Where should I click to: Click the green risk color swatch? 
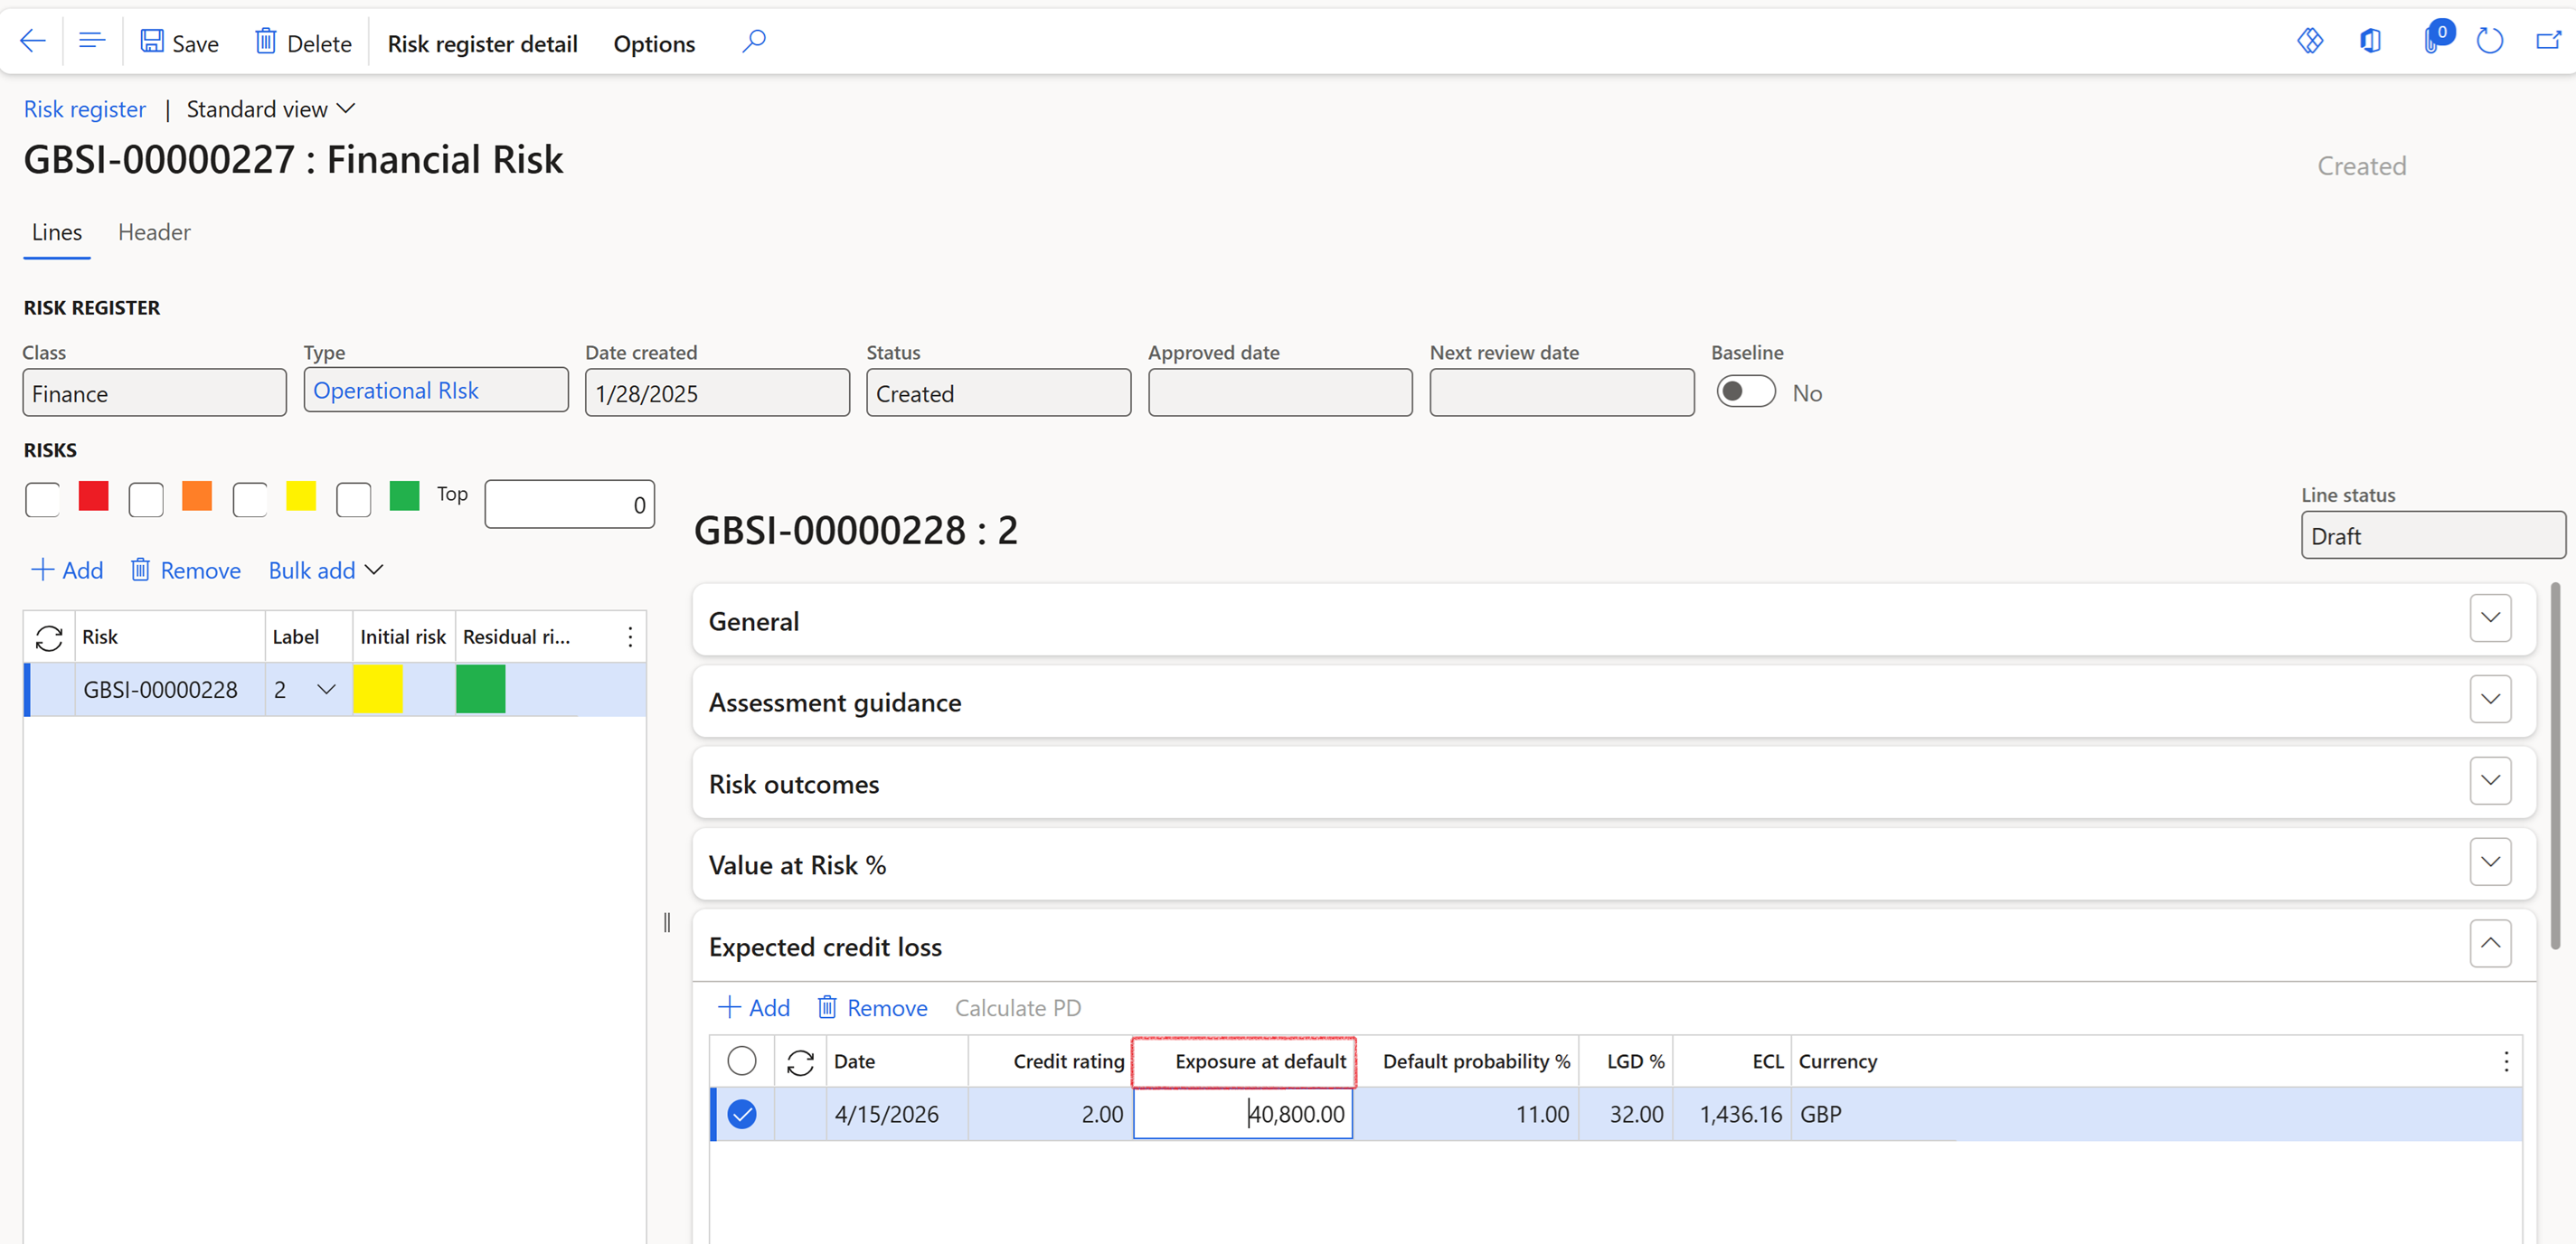(404, 496)
